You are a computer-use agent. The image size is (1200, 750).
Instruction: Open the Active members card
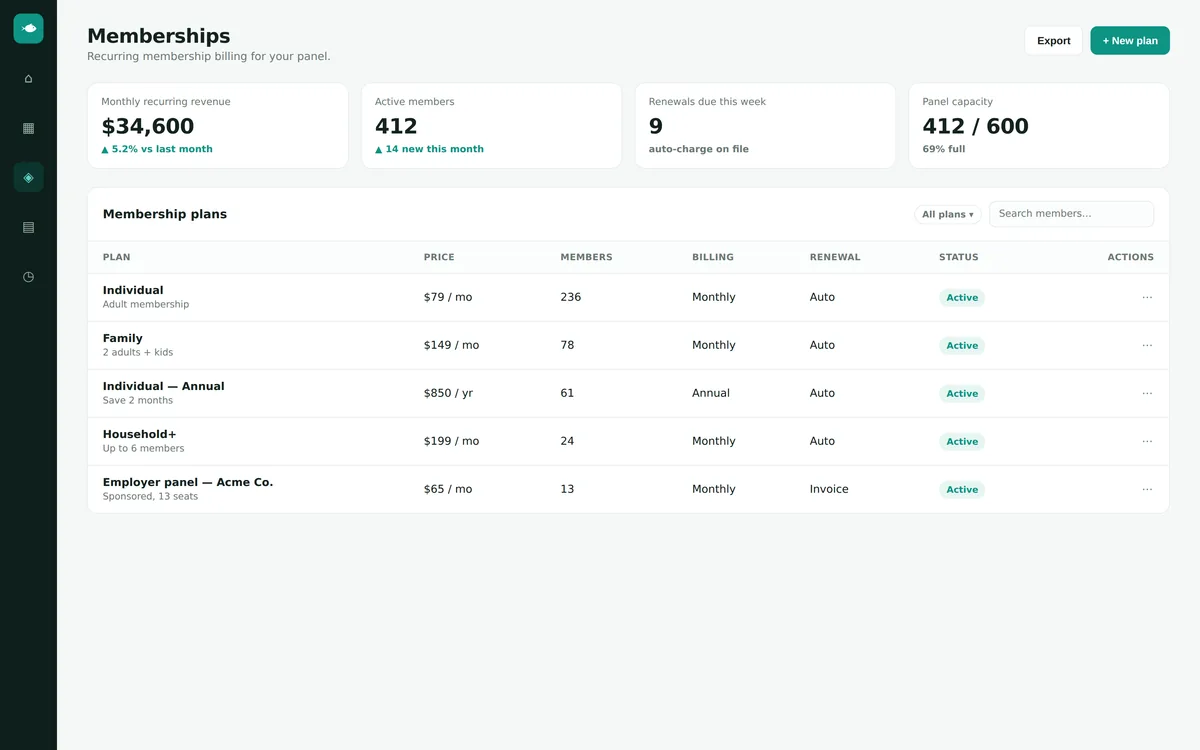[491, 126]
